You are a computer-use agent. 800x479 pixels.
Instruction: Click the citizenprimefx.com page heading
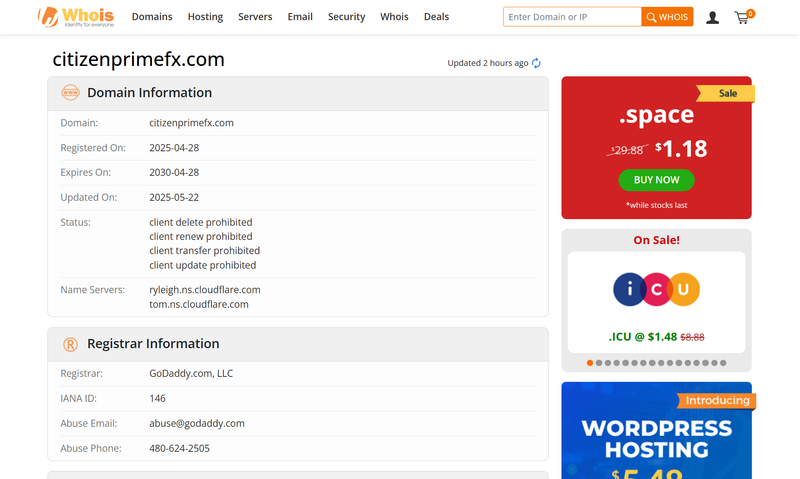click(x=138, y=60)
